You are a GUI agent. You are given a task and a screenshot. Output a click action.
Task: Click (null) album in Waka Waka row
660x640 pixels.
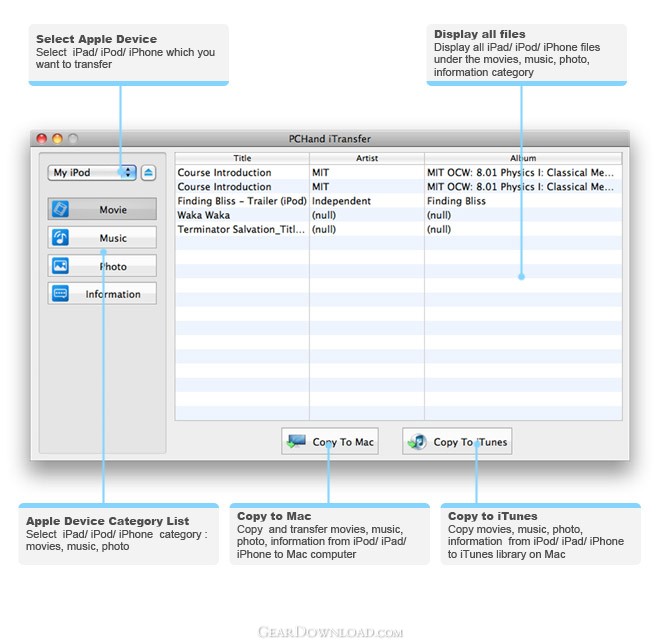click(x=439, y=215)
